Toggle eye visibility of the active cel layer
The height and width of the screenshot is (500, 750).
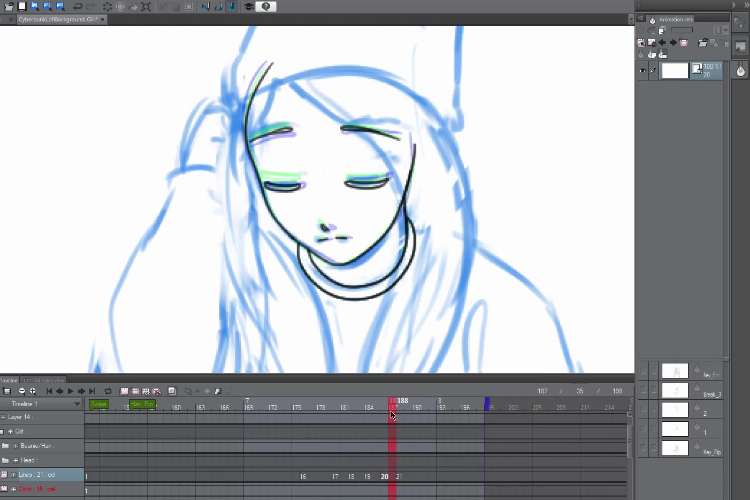[x=642, y=71]
